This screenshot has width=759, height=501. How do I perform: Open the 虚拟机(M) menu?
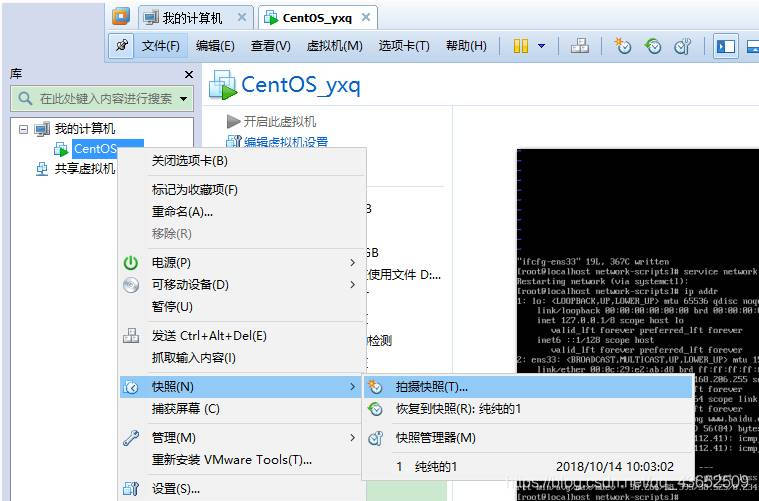334,46
